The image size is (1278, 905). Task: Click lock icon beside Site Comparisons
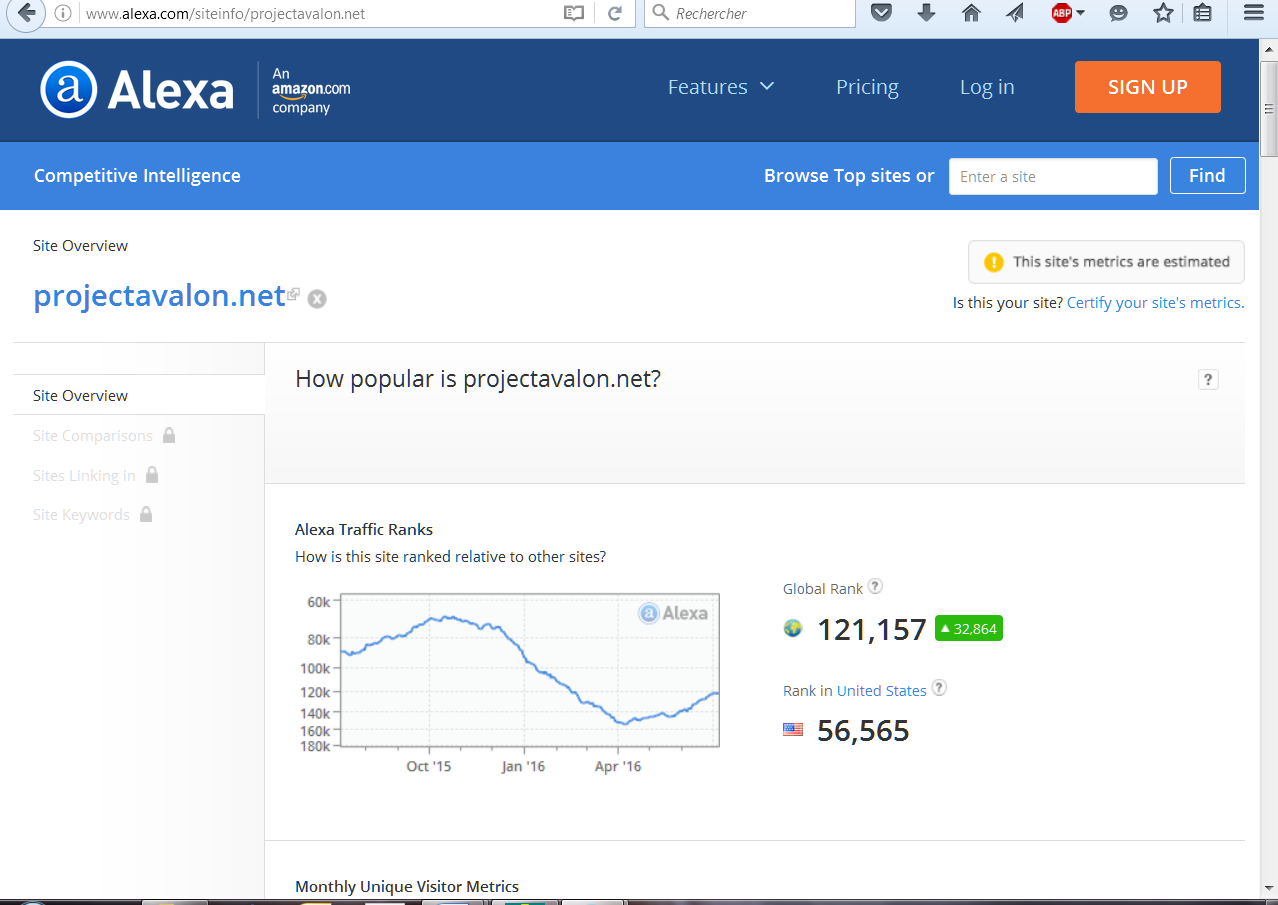point(169,435)
